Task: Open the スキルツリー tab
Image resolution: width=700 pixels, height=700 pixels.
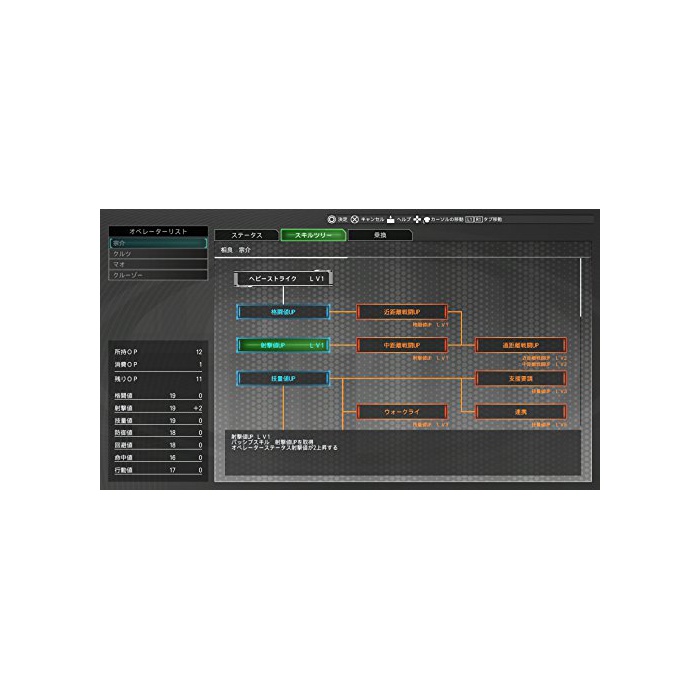Action: tap(312, 235)
